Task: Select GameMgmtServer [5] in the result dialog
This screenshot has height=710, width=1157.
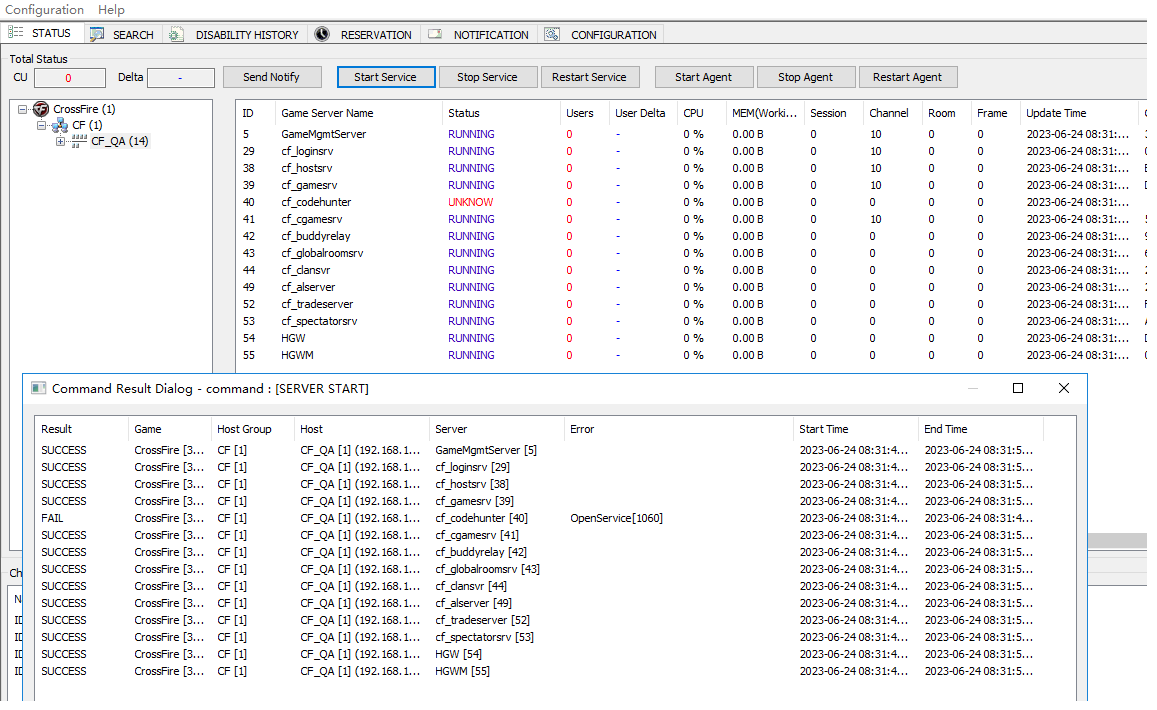Action: [x=486, y=450]
